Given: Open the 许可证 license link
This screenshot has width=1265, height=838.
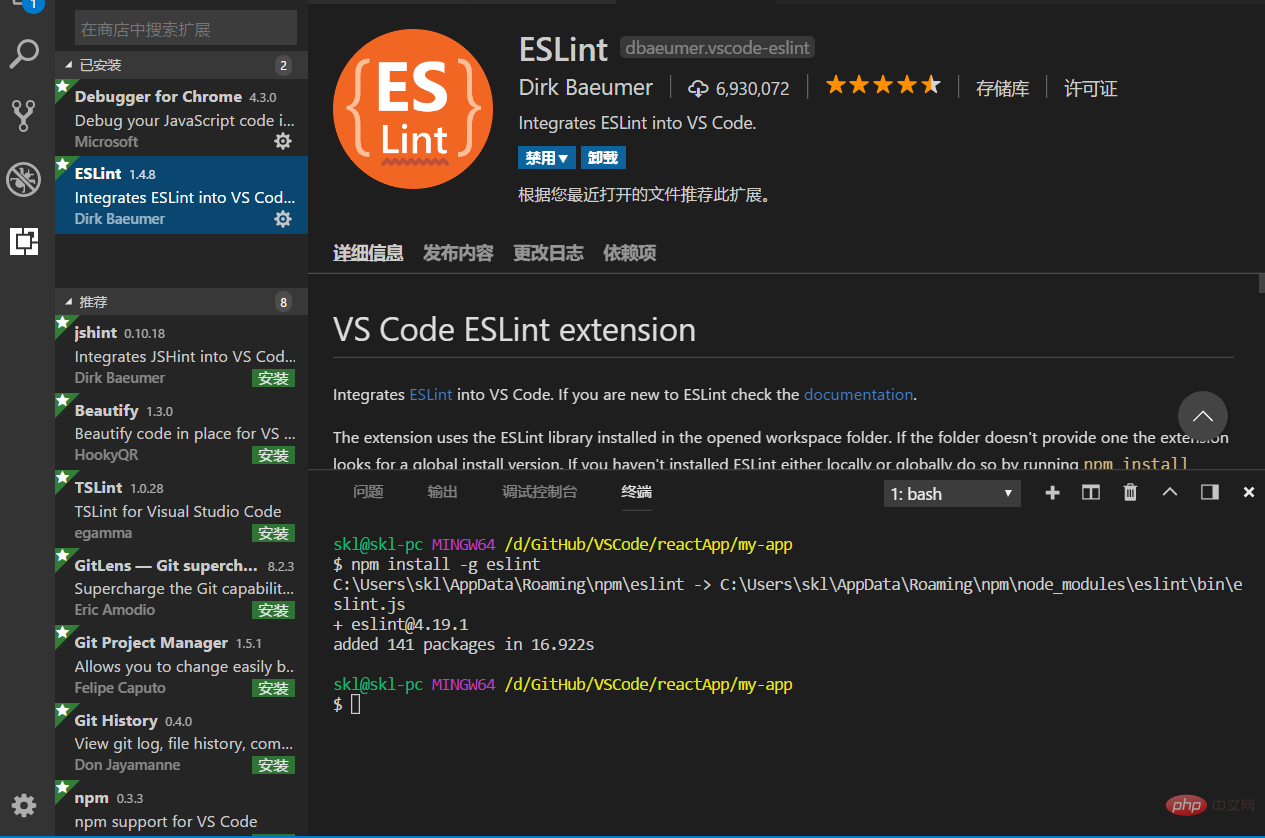Looking at the screenshot, I should click(x=1090, y=88).
